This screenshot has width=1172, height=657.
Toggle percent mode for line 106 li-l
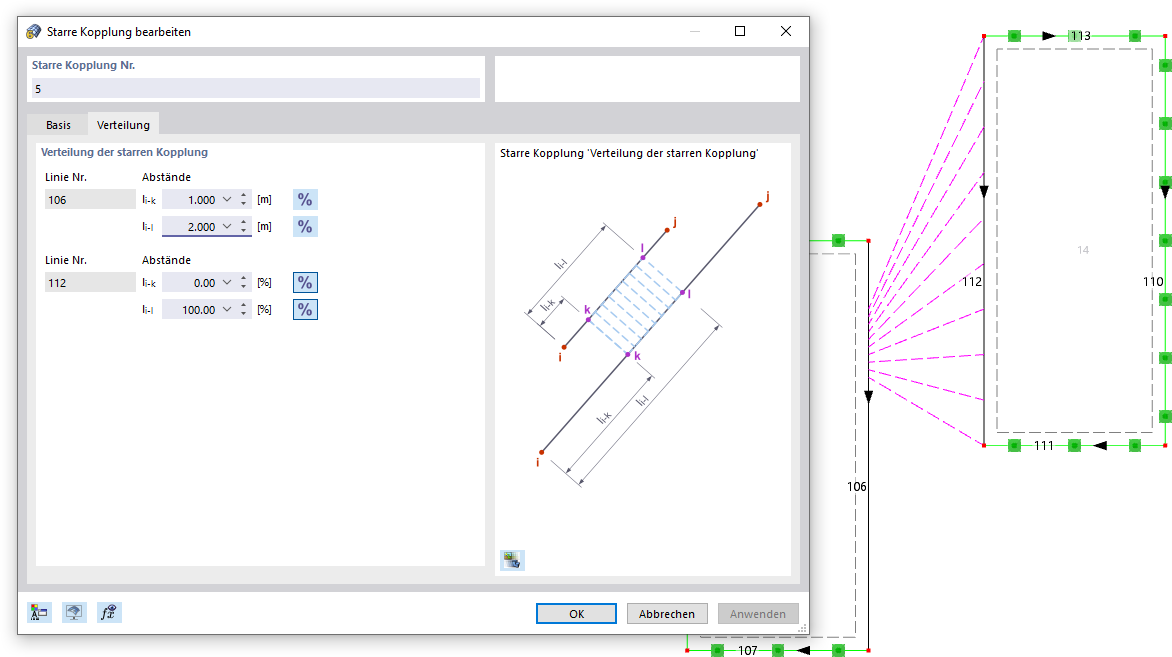pyautogui.click(x=305, y=226)
